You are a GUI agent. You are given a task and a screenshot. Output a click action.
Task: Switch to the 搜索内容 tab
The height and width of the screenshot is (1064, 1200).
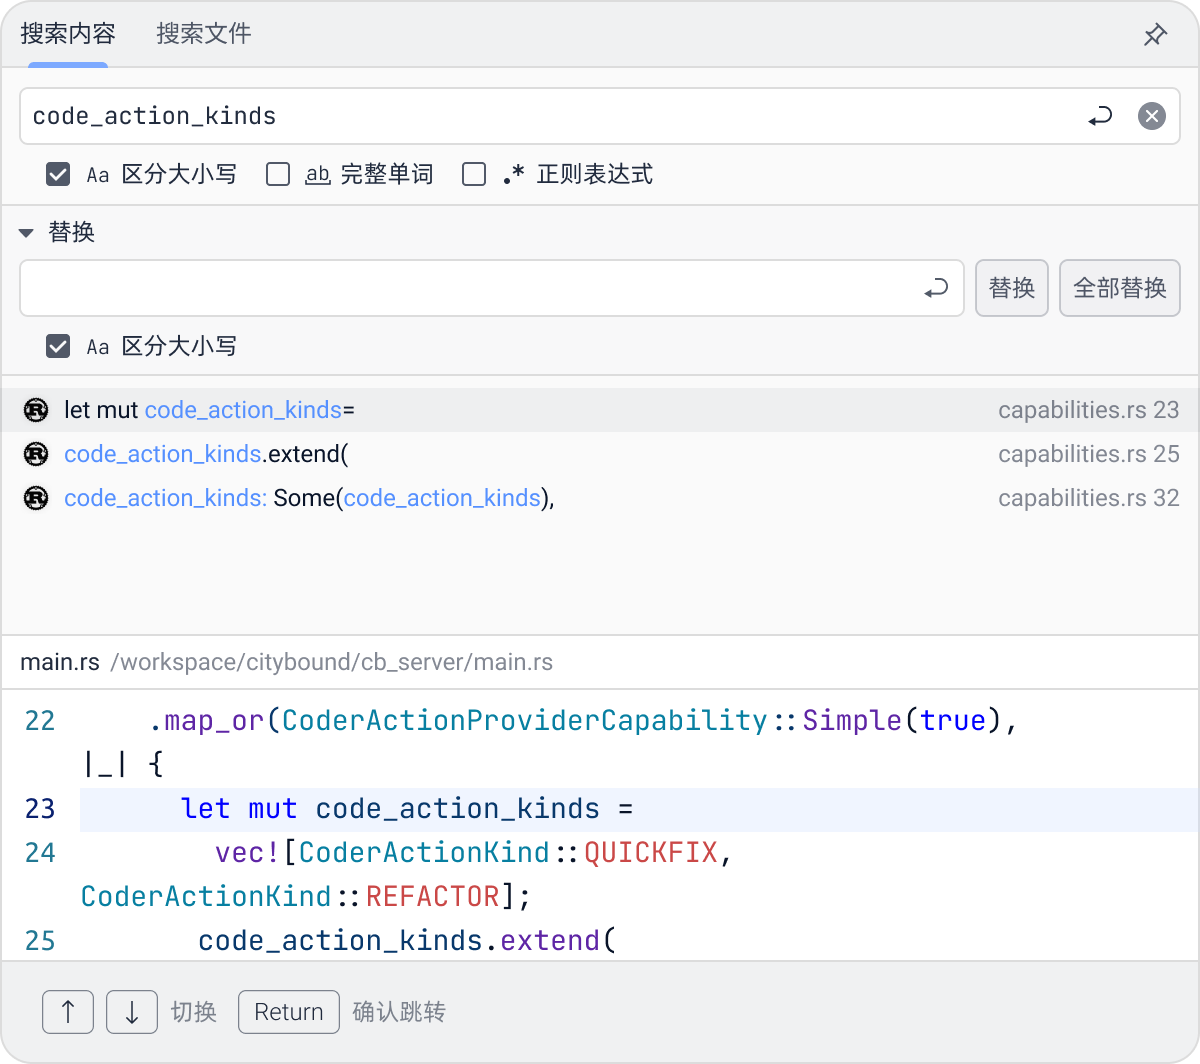[68, 34]
